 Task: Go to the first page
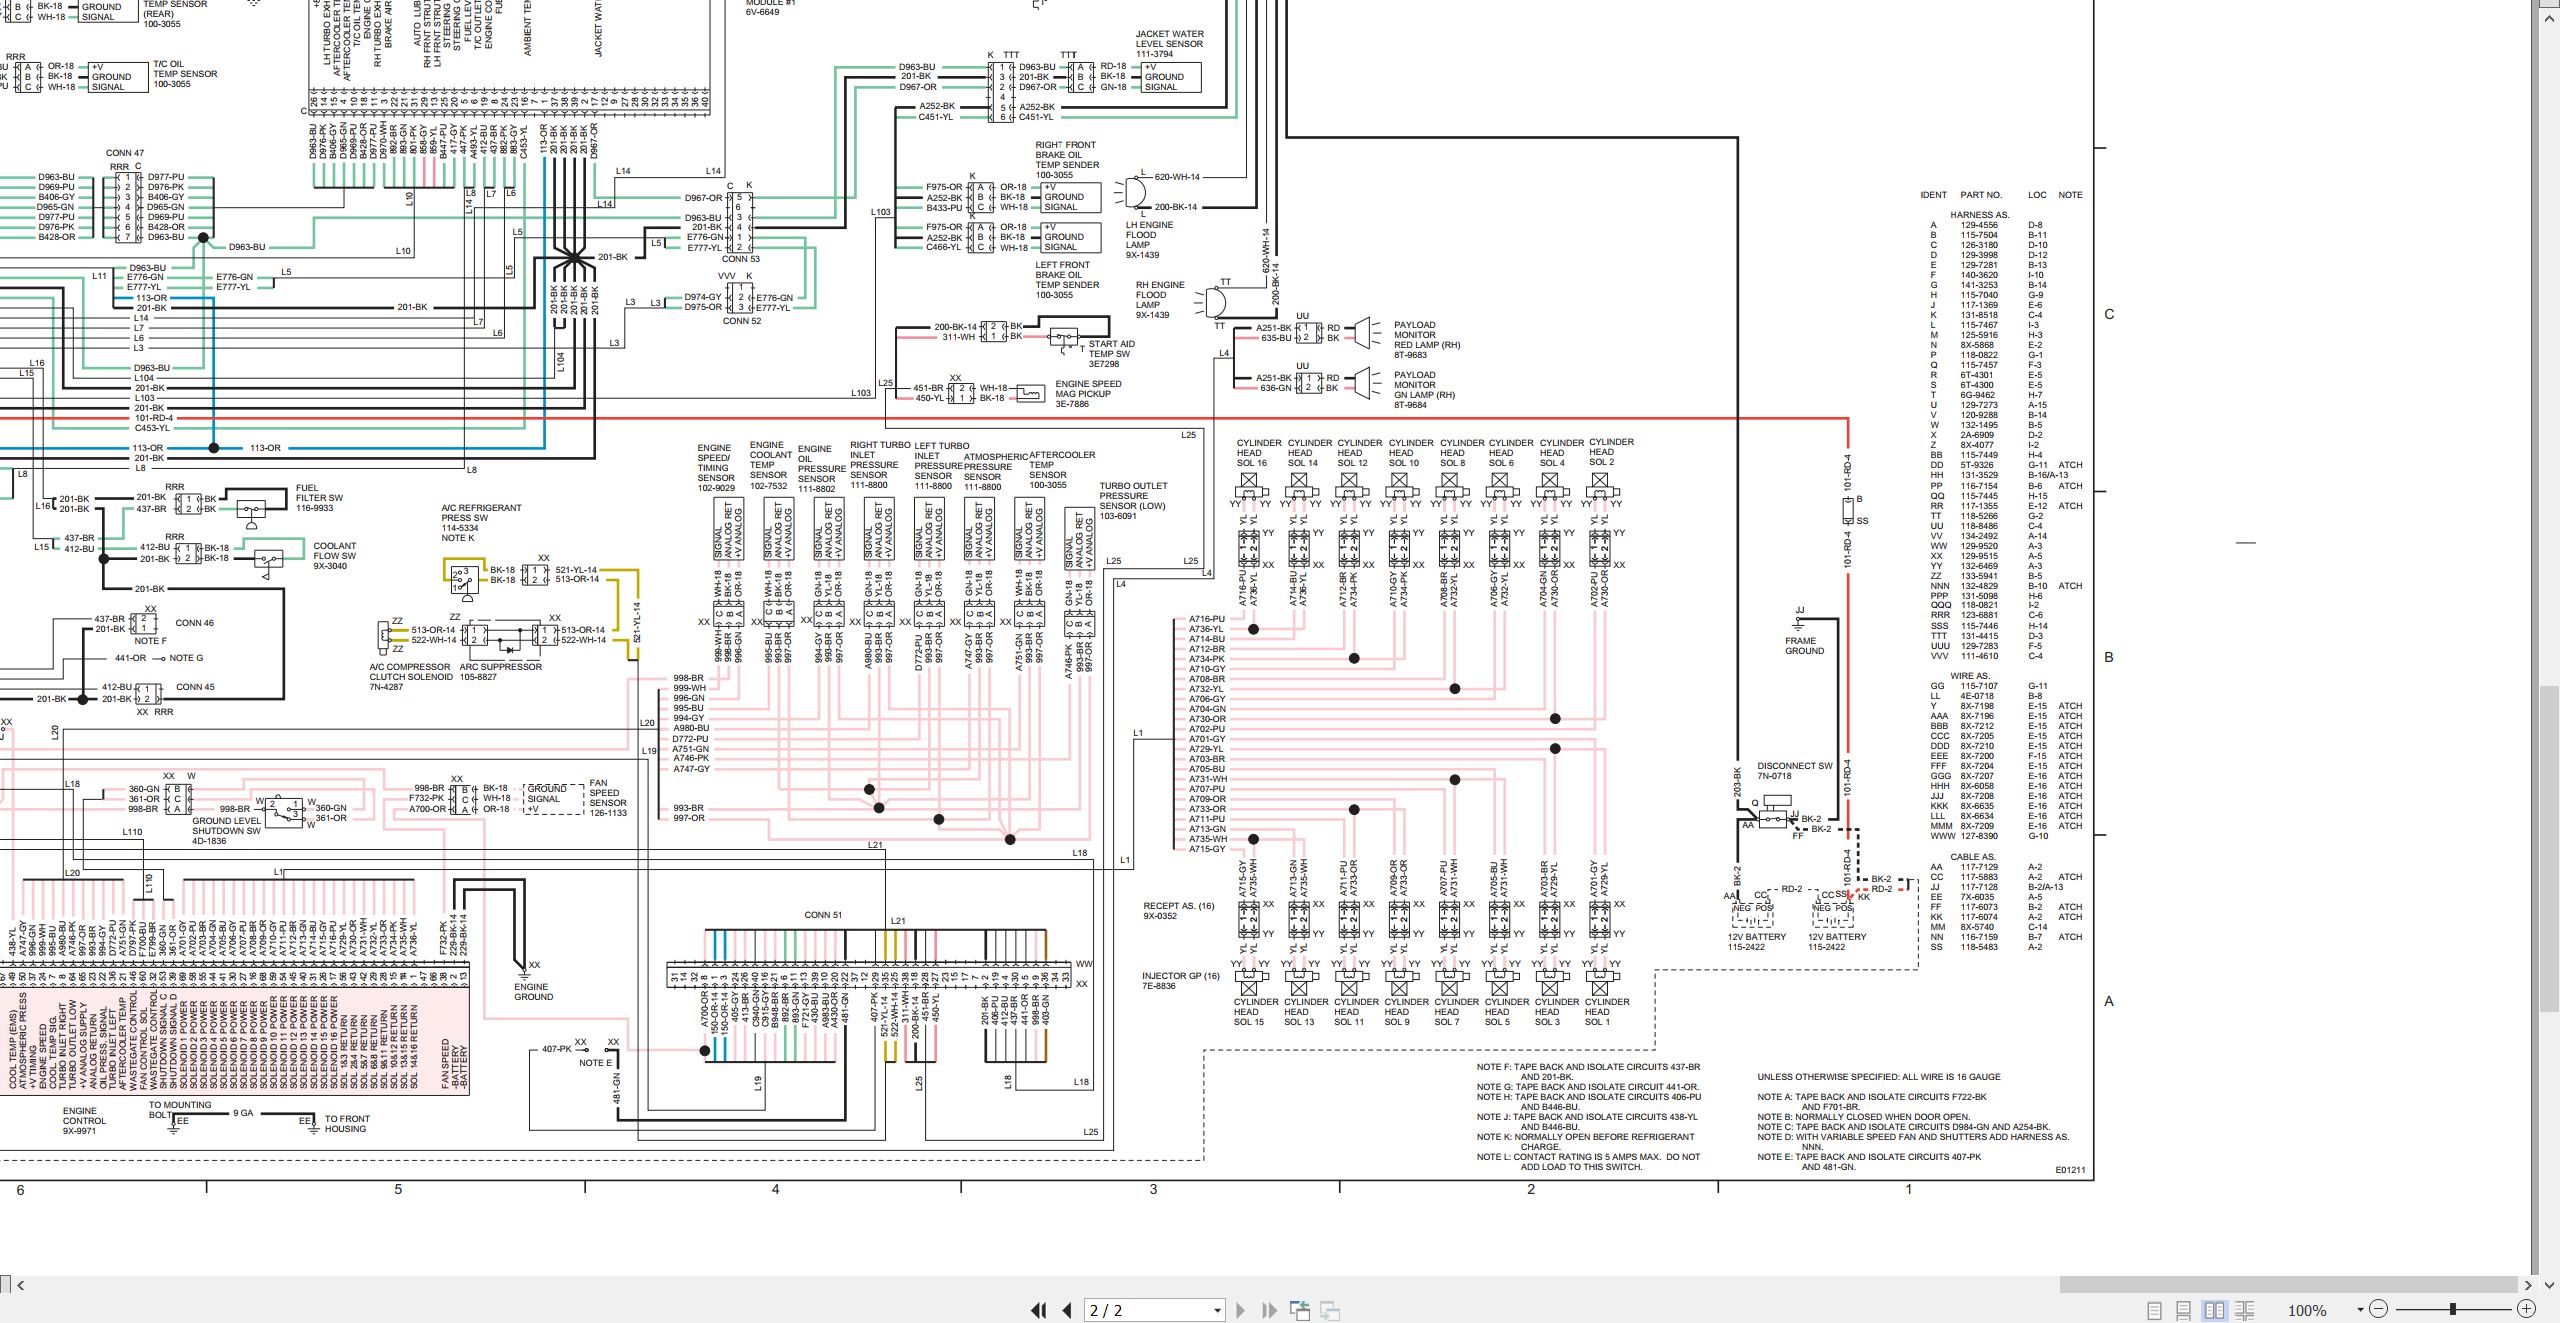point(1039,1310)
